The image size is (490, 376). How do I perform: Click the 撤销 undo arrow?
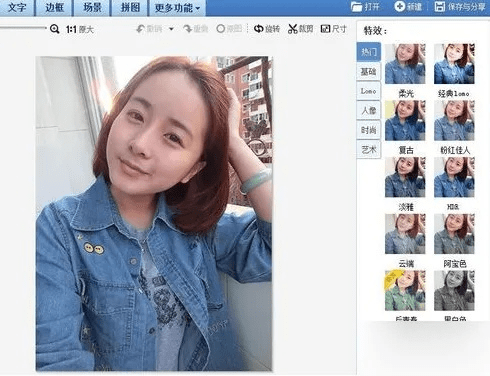[140, 29]
